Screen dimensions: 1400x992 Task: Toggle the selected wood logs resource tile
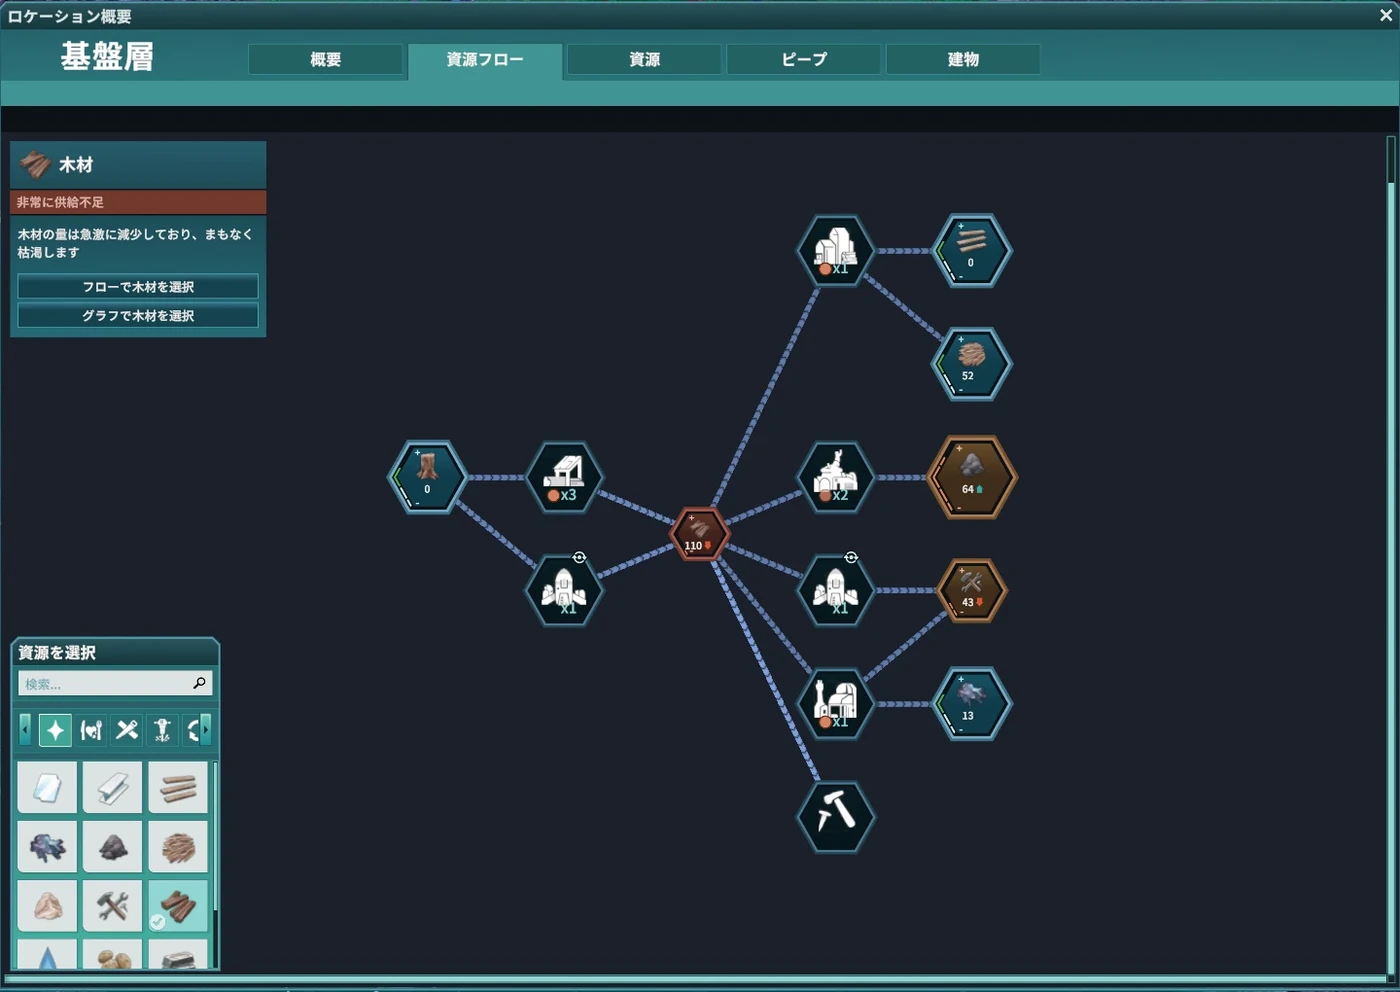point(178,906)
